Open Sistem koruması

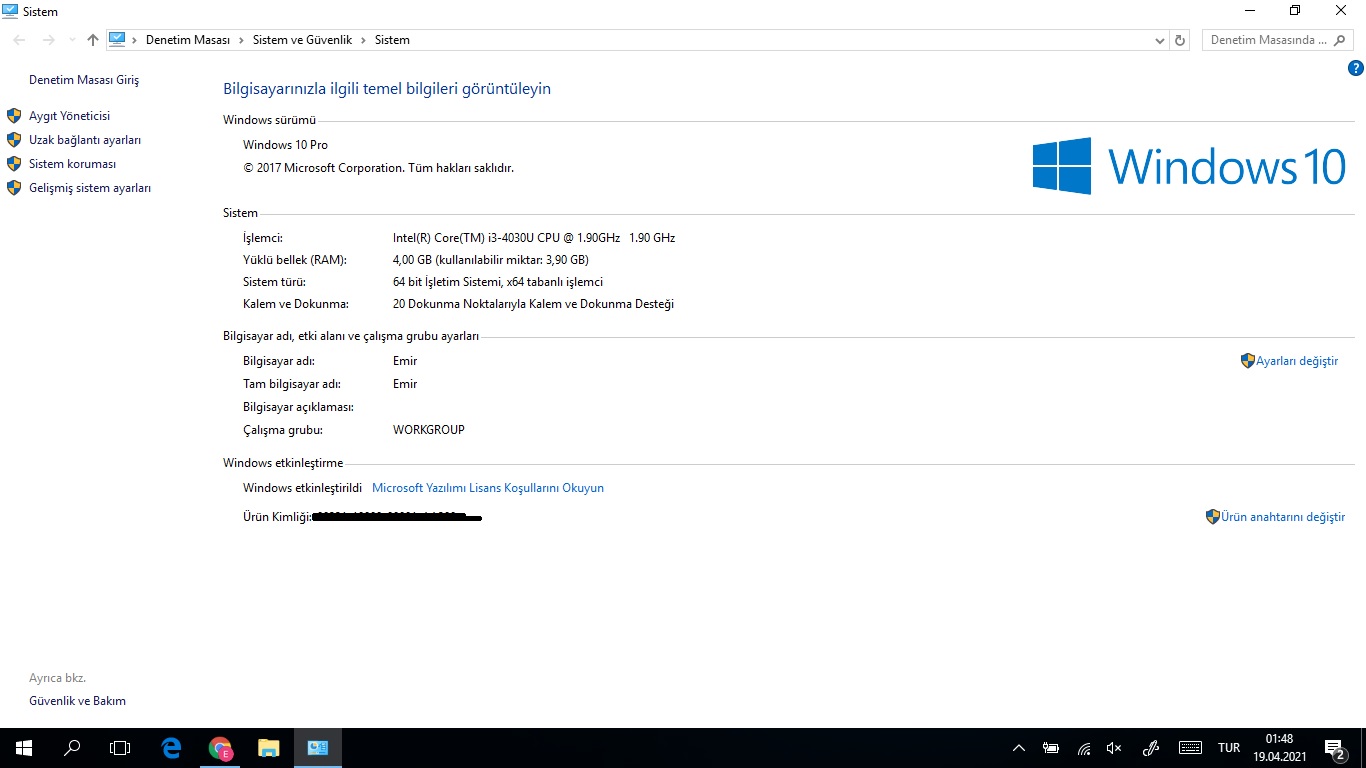point(72,164)
